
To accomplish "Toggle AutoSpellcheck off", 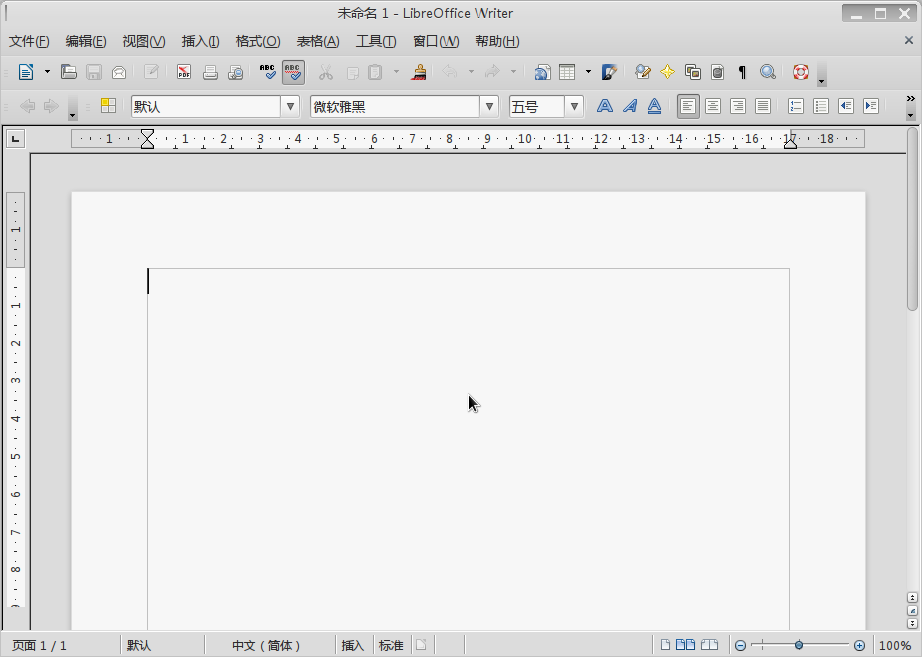I will pos(293,72).
